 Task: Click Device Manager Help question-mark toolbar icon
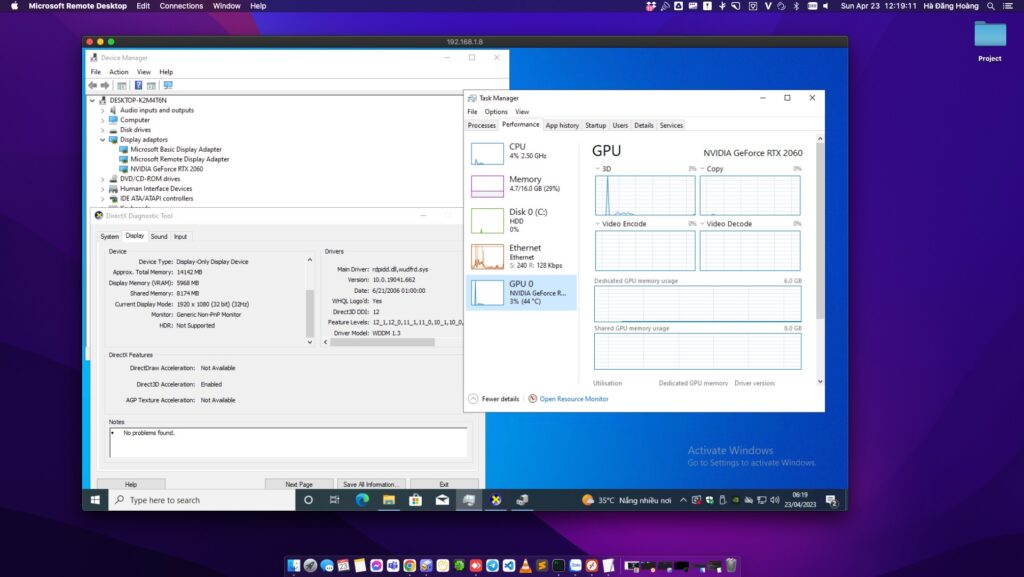(138, 86)
